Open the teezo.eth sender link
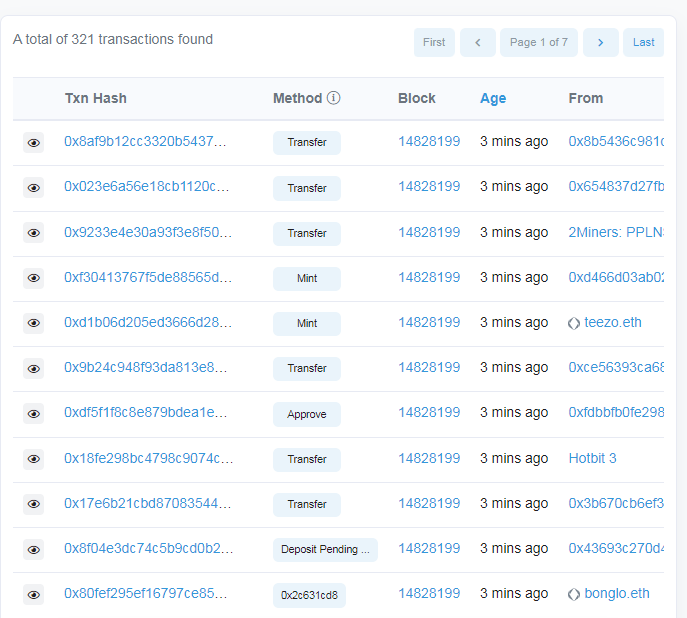This screenshot has height=618, width=687. click(613, 322)
